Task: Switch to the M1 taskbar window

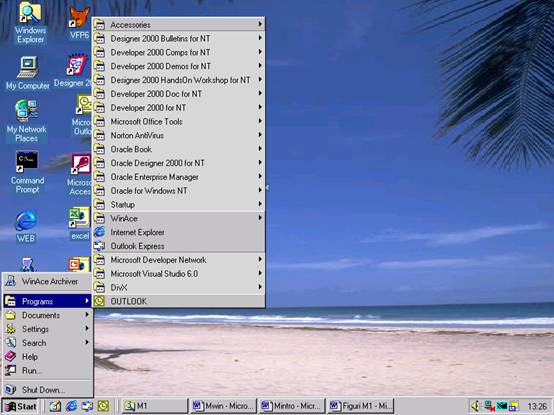Action: point(154,406)
